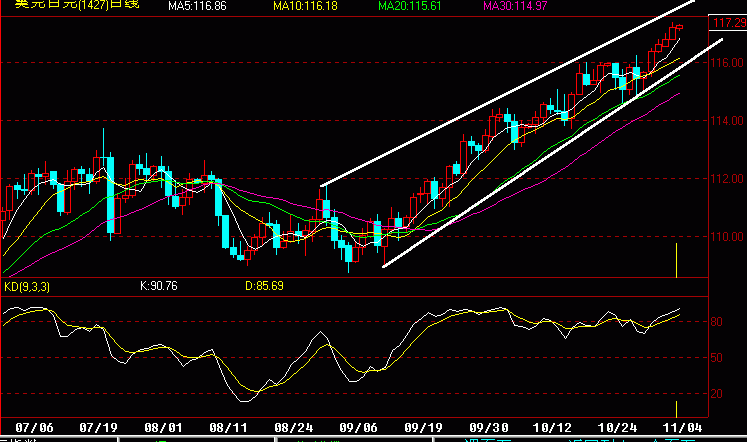The image size is (747, 442).
Task: Click the MA20:115.61 indicator label
Action: coord(410,6)
